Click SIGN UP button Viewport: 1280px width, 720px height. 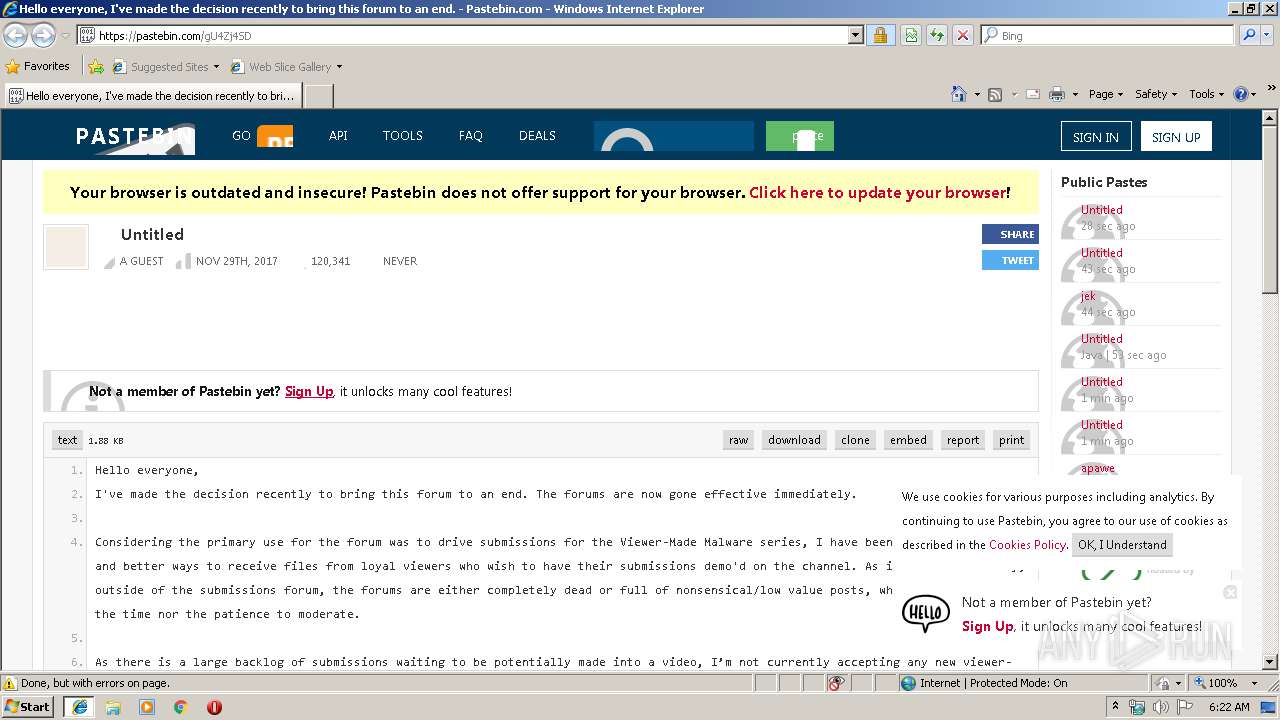pyautogui.click(x=1176, y=137)
